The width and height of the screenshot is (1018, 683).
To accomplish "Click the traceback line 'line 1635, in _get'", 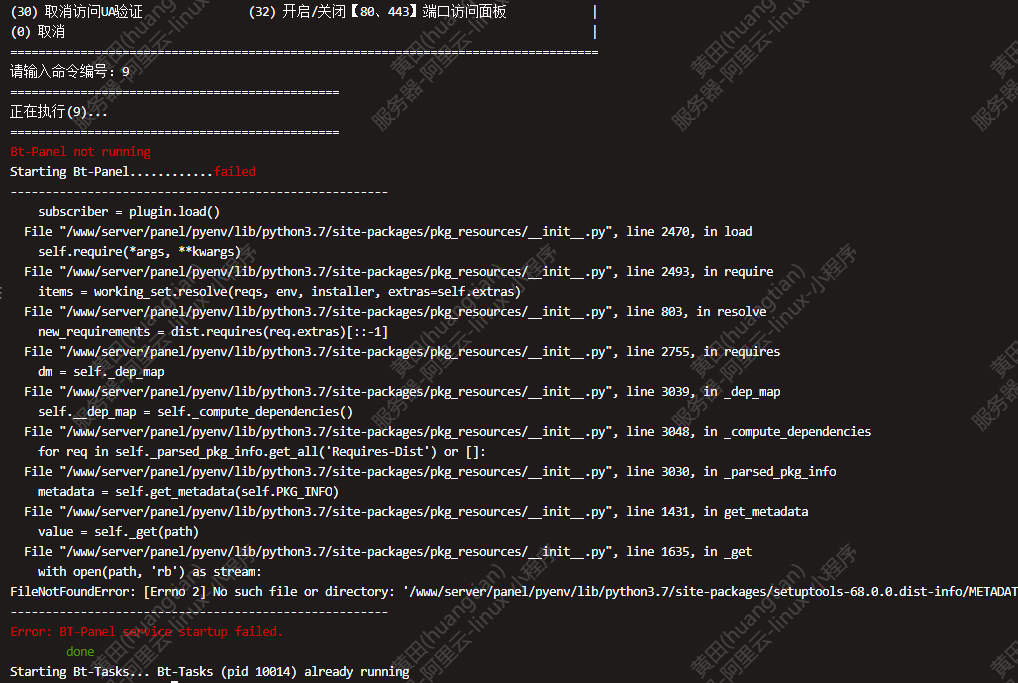I will coord(388,552).
